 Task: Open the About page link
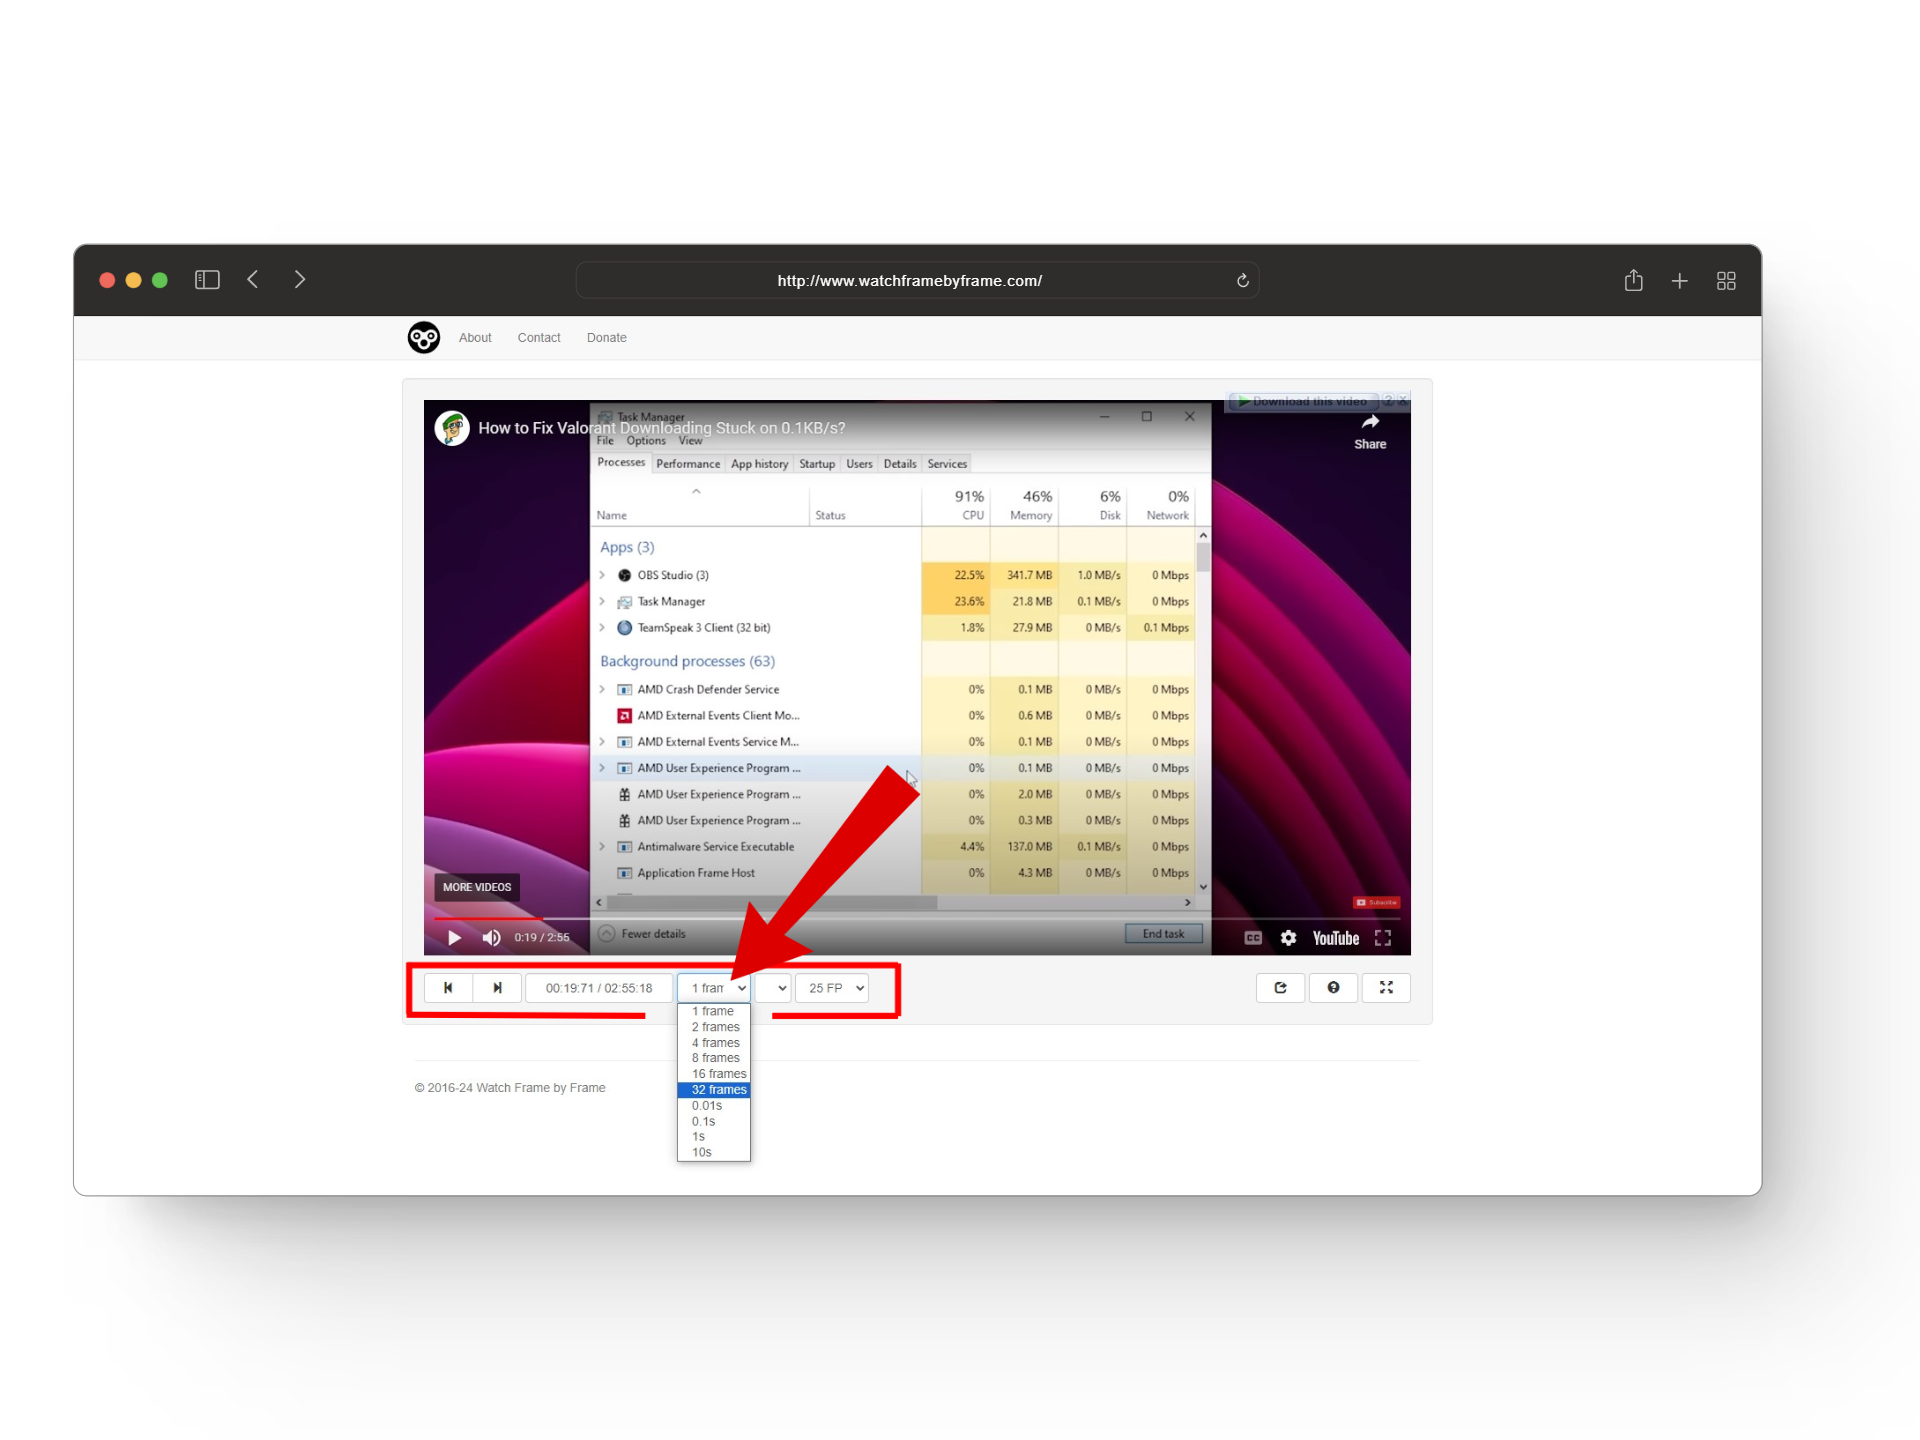pos(475,338)
